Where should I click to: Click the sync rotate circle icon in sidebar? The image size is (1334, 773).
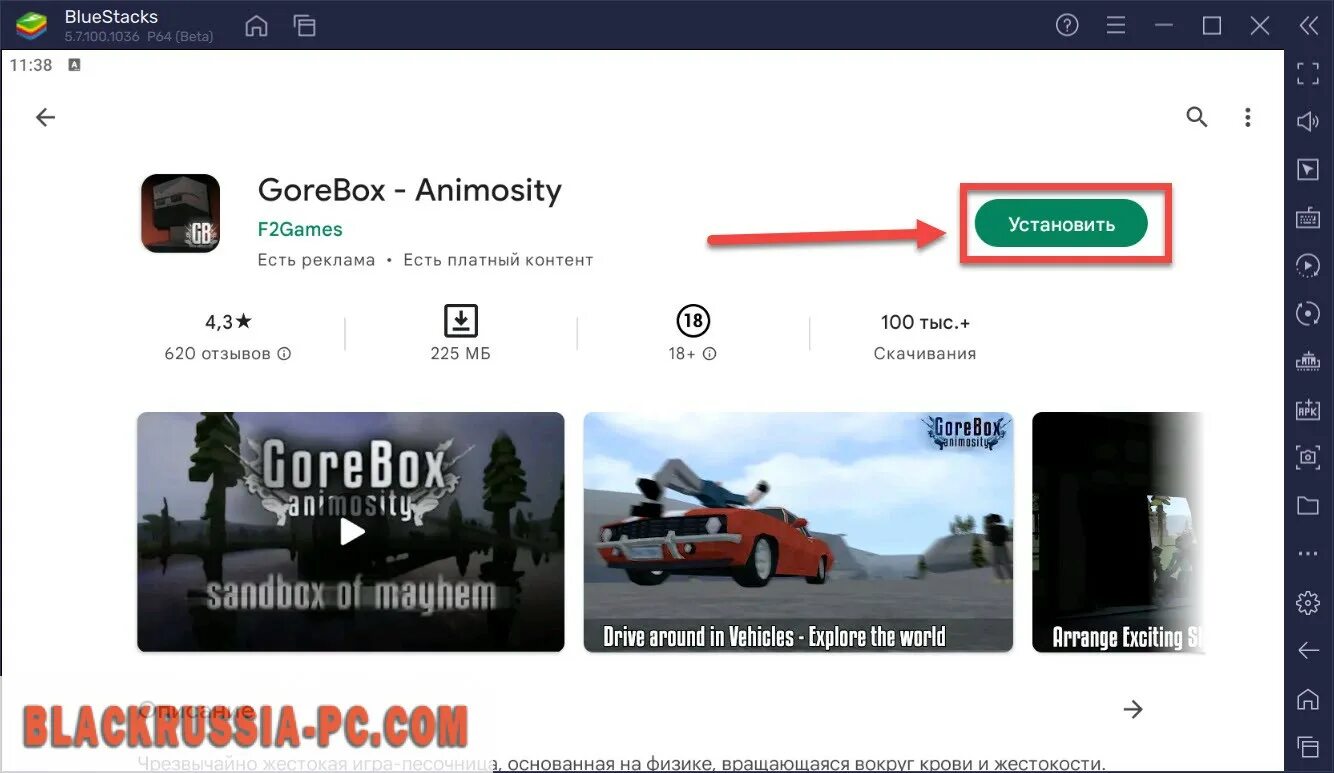point(1308,313)
